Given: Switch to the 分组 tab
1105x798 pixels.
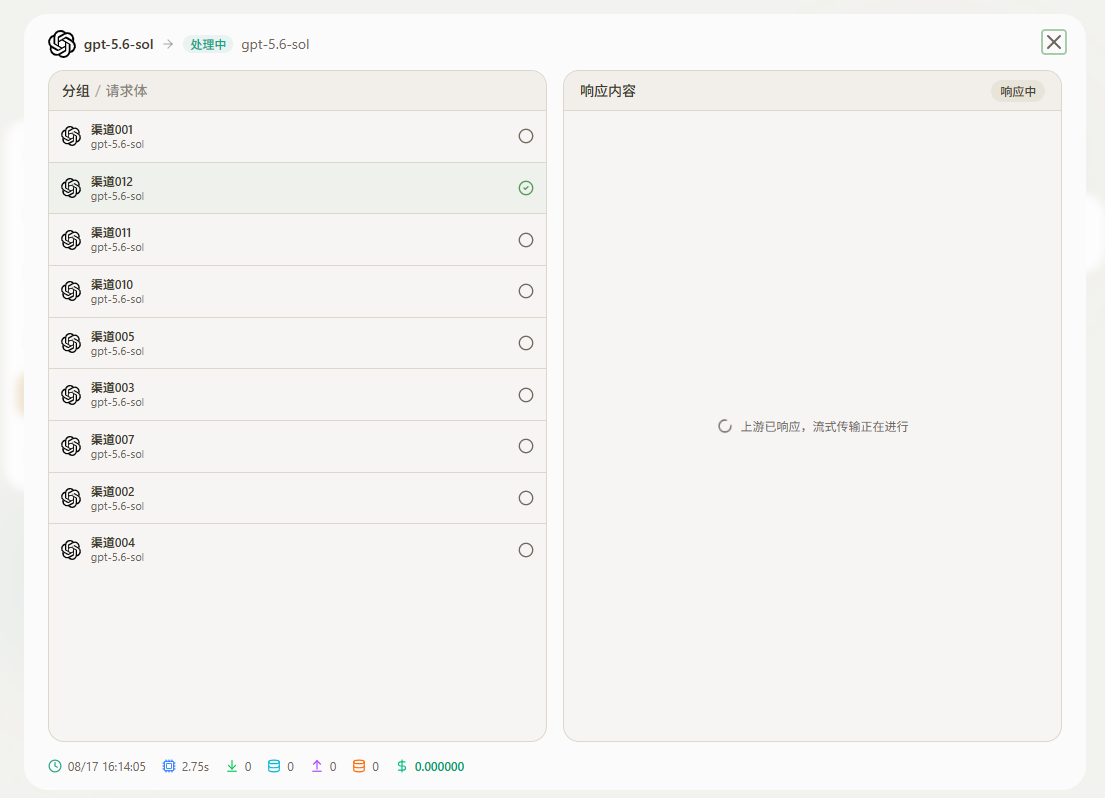Looking at the screenshot, I should [x=75, y=91].
